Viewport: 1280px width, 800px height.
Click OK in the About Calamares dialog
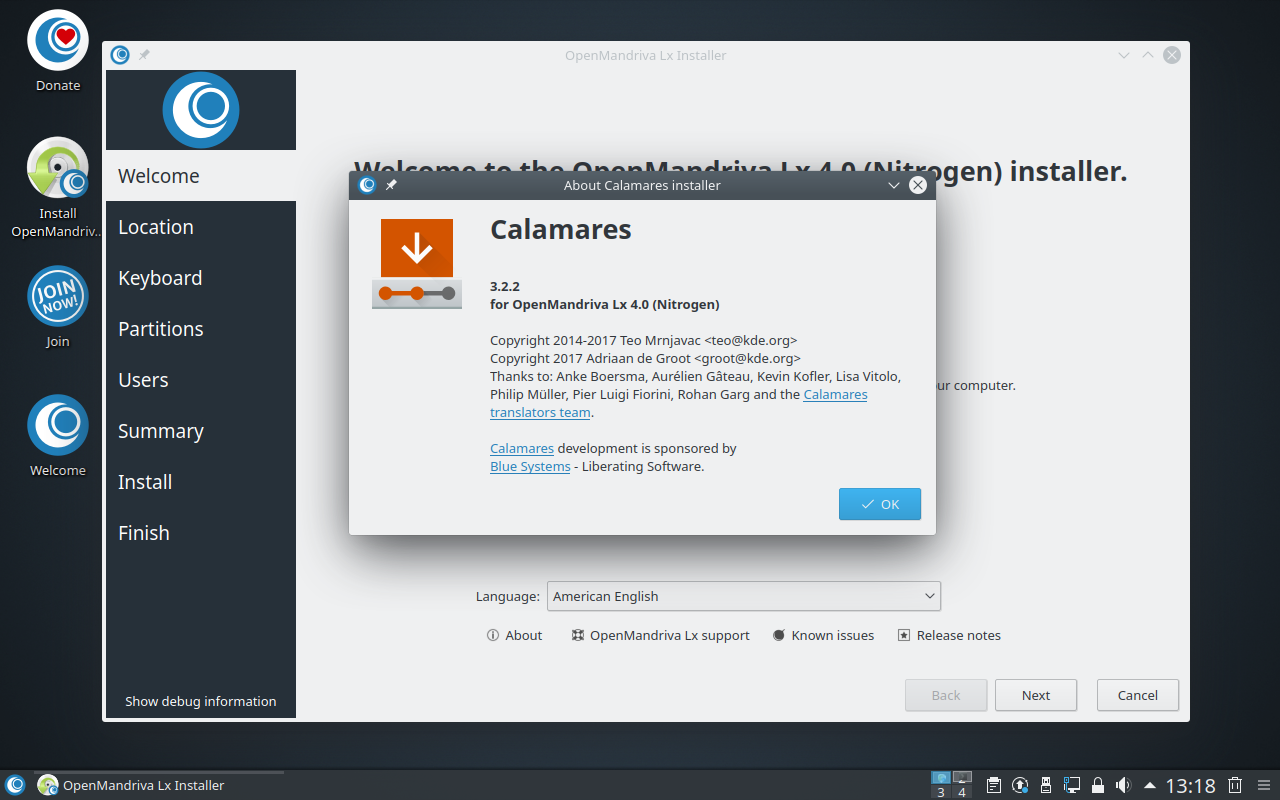(x=879, y=504)
